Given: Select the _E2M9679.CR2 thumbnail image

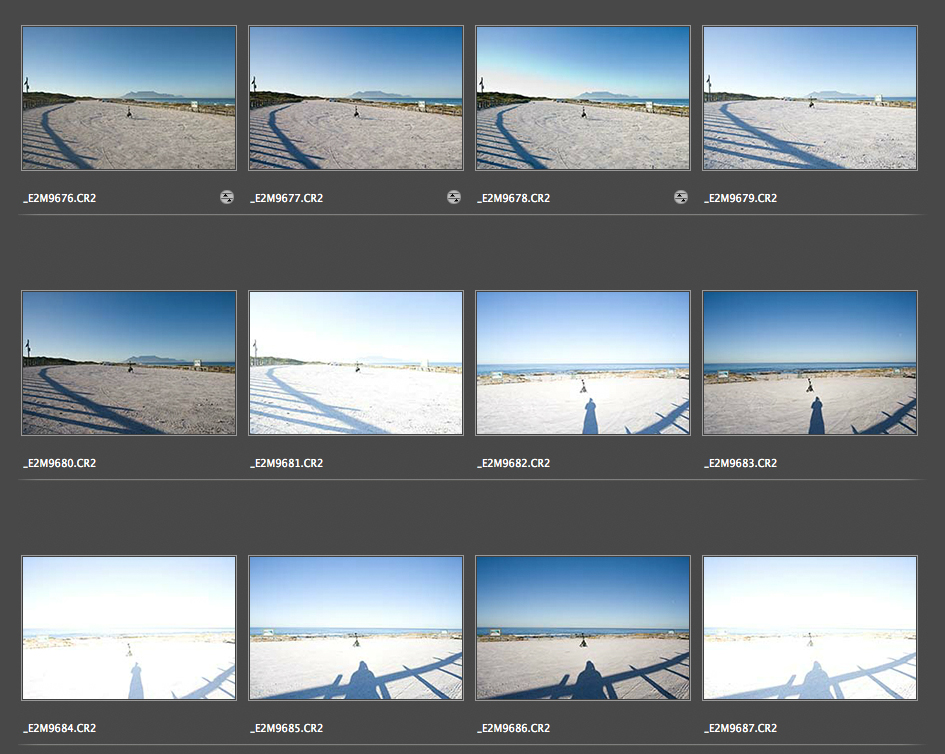Looking at the screenshot, I should [x=810, y=98].
